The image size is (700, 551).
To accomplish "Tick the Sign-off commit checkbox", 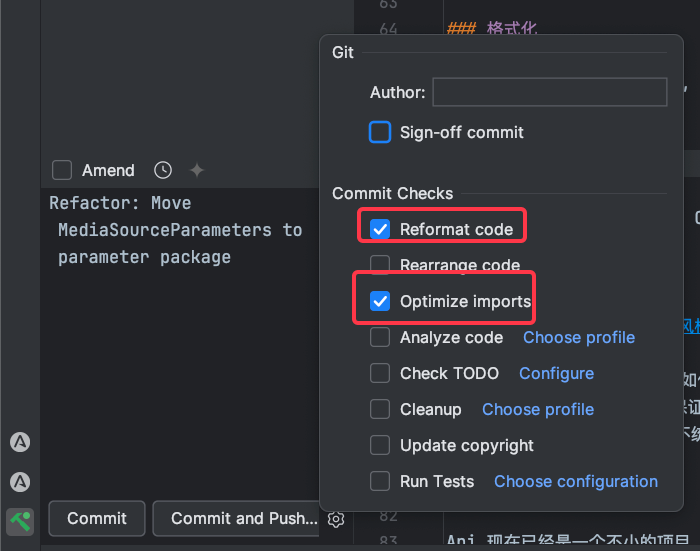I will click(x=380, y=132).
